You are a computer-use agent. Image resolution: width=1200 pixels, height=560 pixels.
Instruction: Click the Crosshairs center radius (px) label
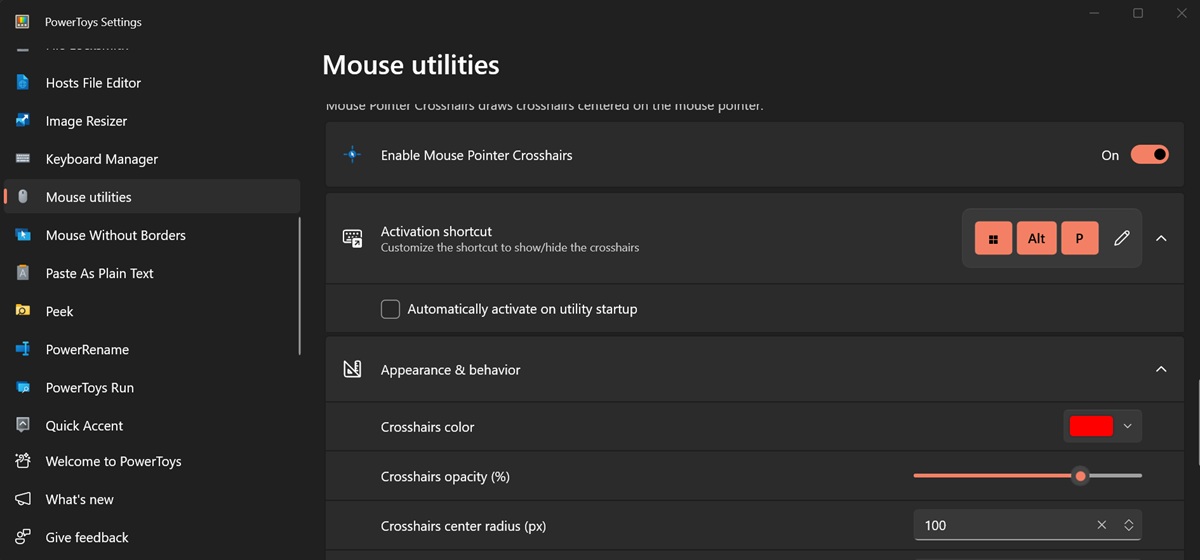click(463, 526)
